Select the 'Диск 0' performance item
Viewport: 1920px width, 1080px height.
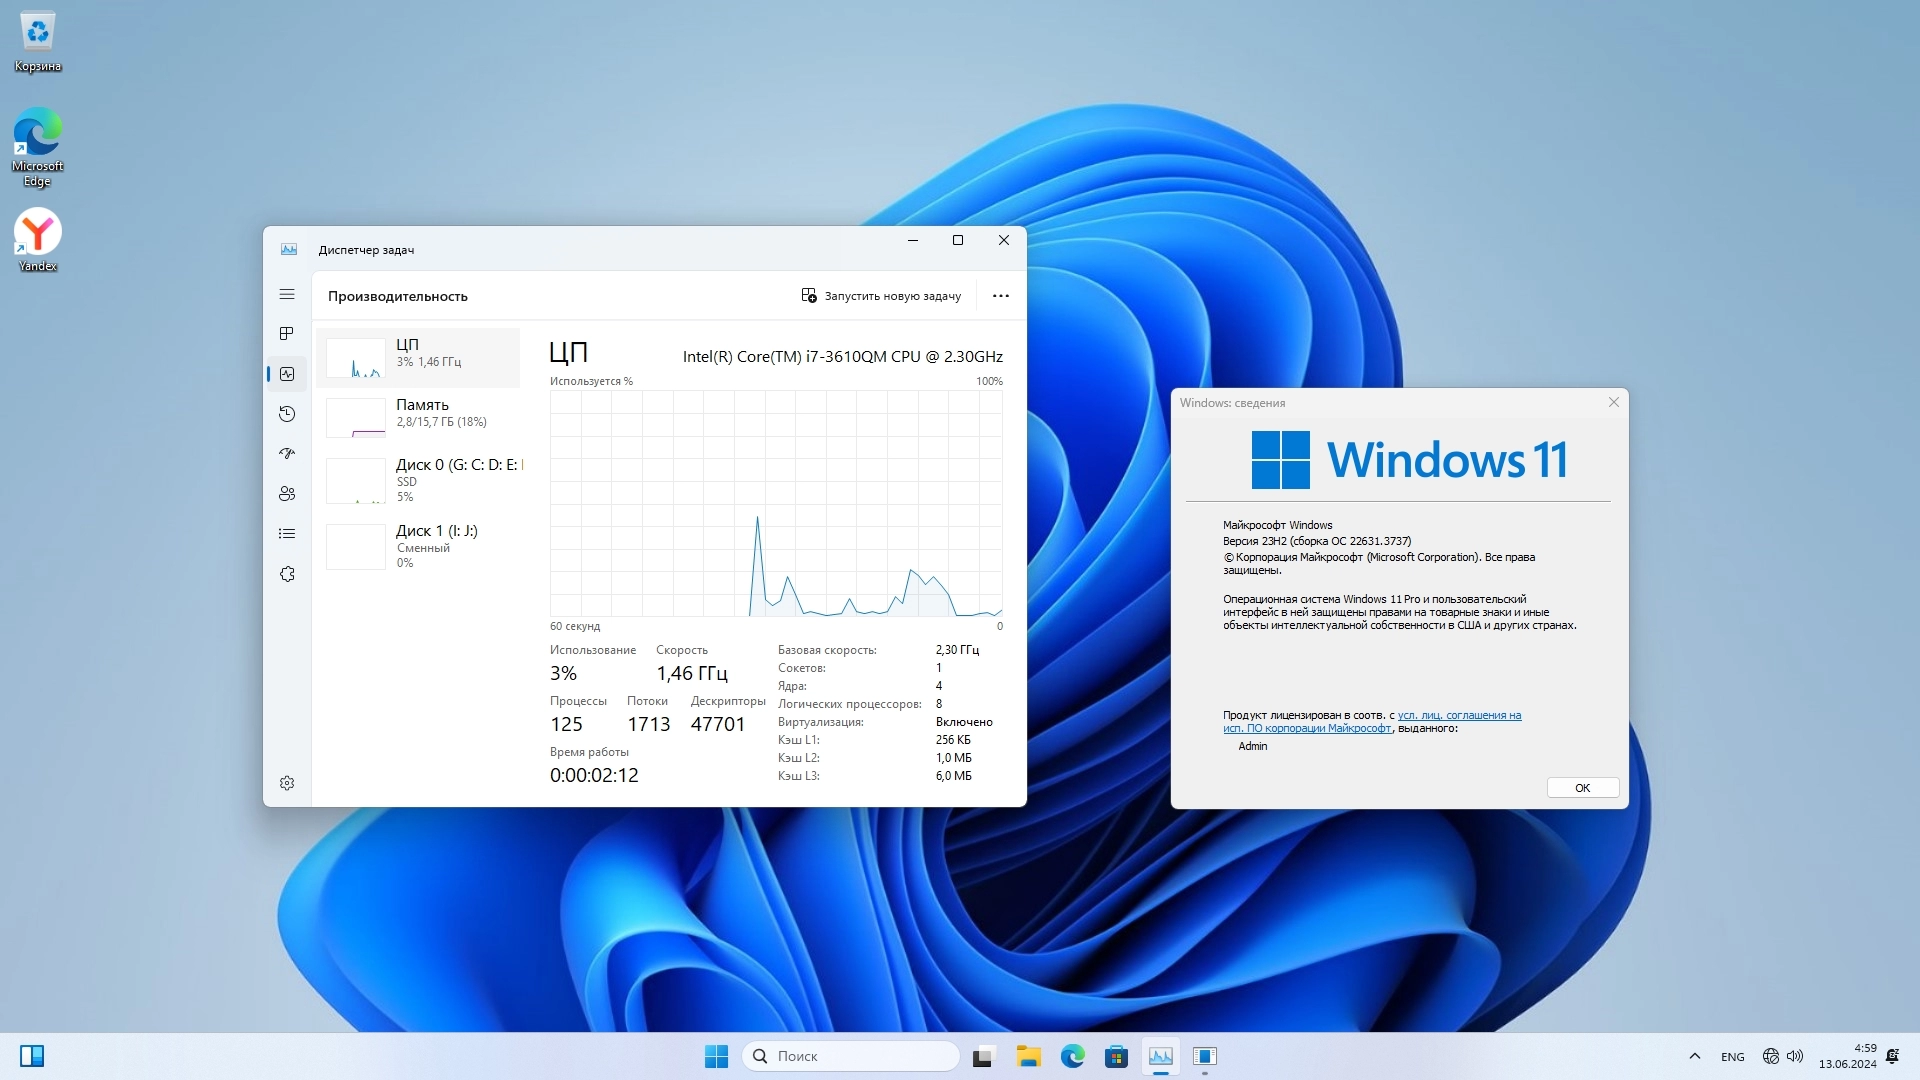(x=420, y=479)
